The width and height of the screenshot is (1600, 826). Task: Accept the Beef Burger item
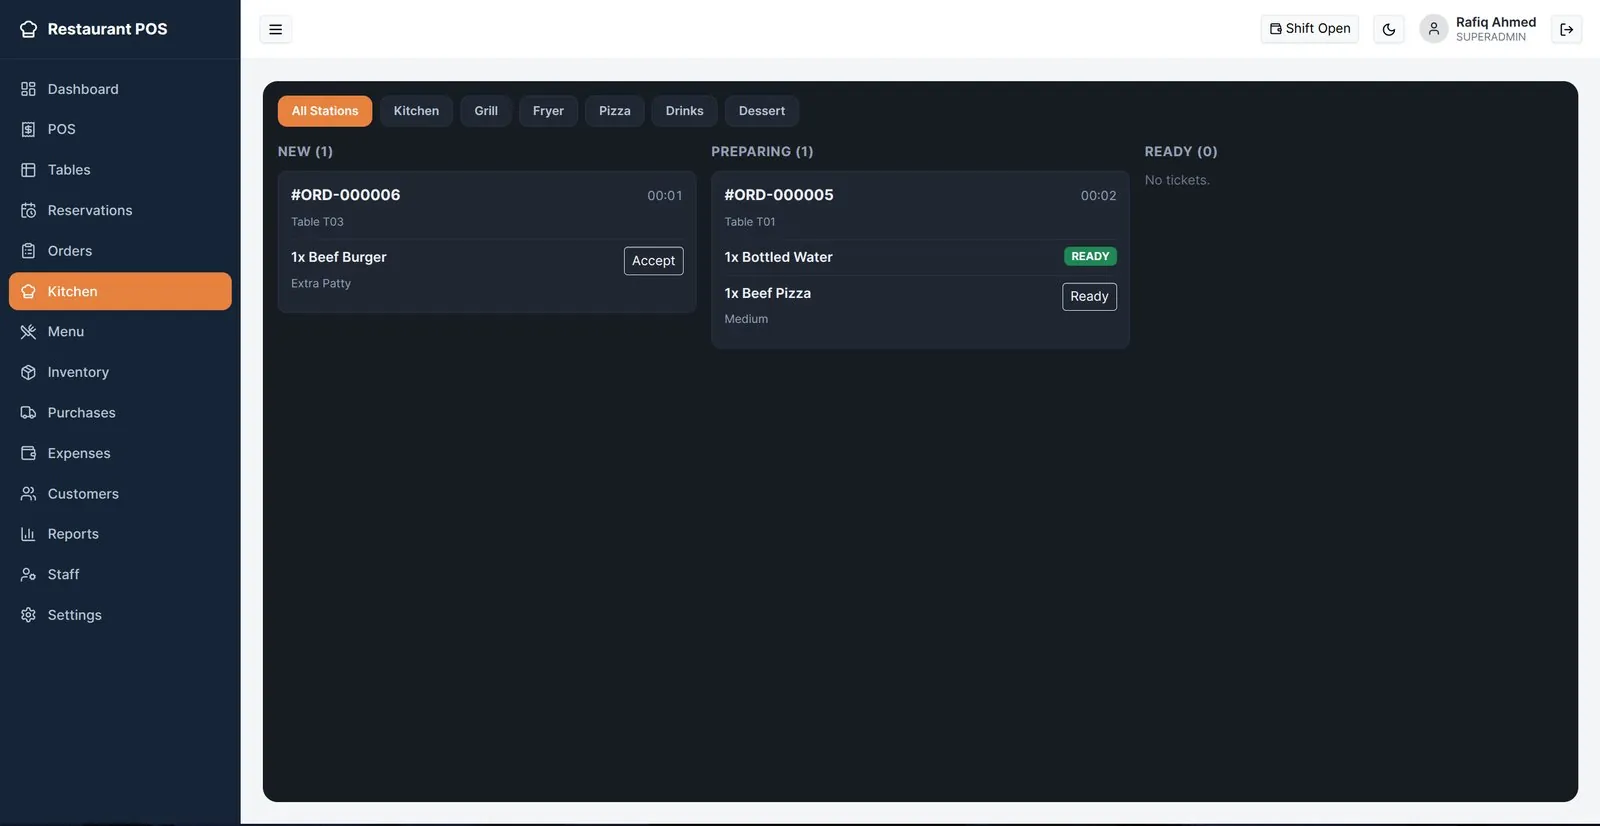654,261
